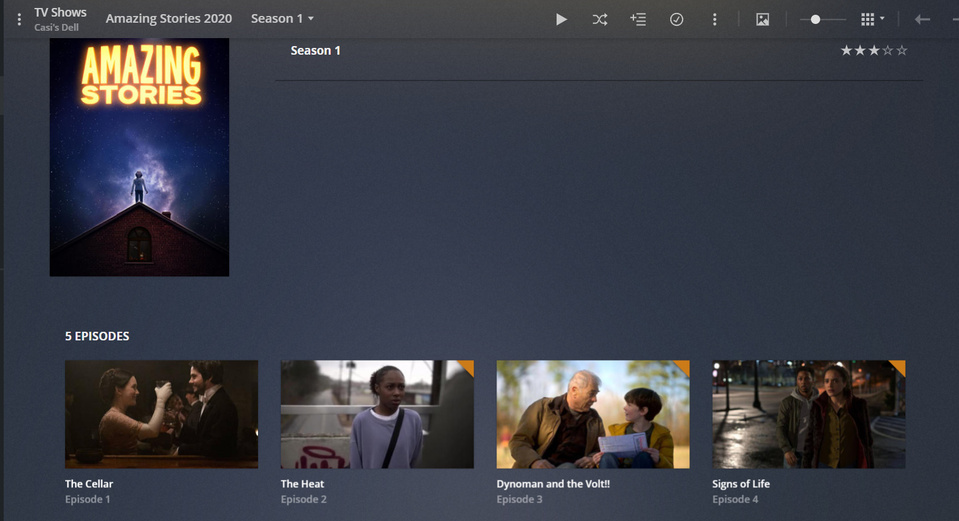The height and width of the screenshot is (521, 959).
Task: Open Signs of Life episode thumbnail
Action: coord(809,414)
